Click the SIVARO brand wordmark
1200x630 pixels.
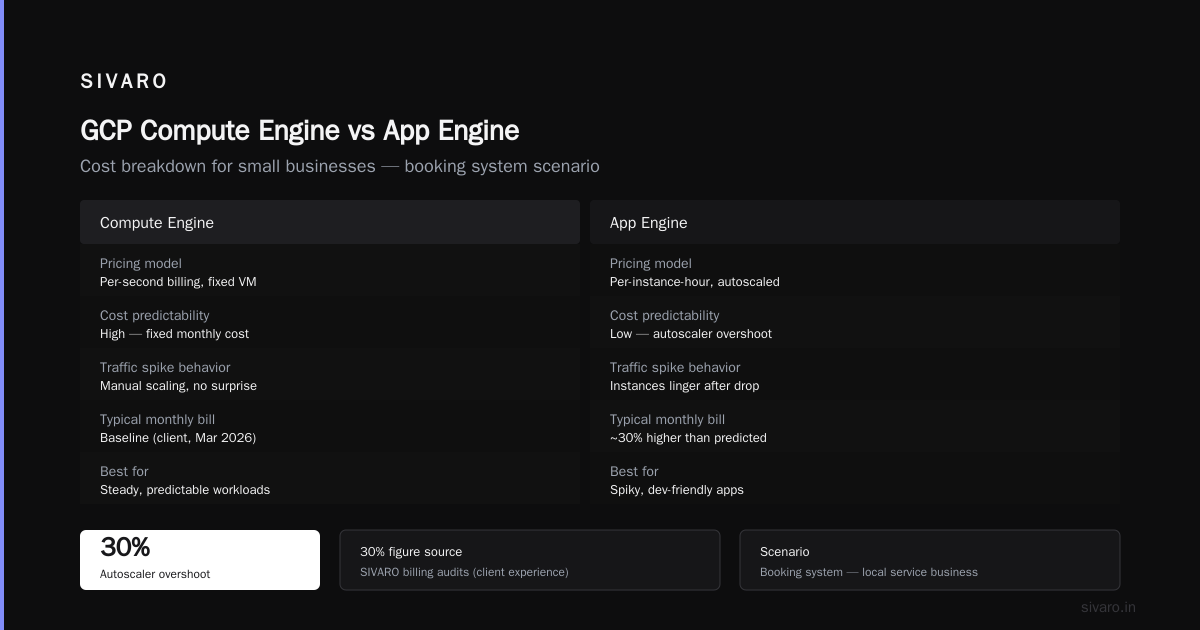pyautogui.click(x=124, y=82)
